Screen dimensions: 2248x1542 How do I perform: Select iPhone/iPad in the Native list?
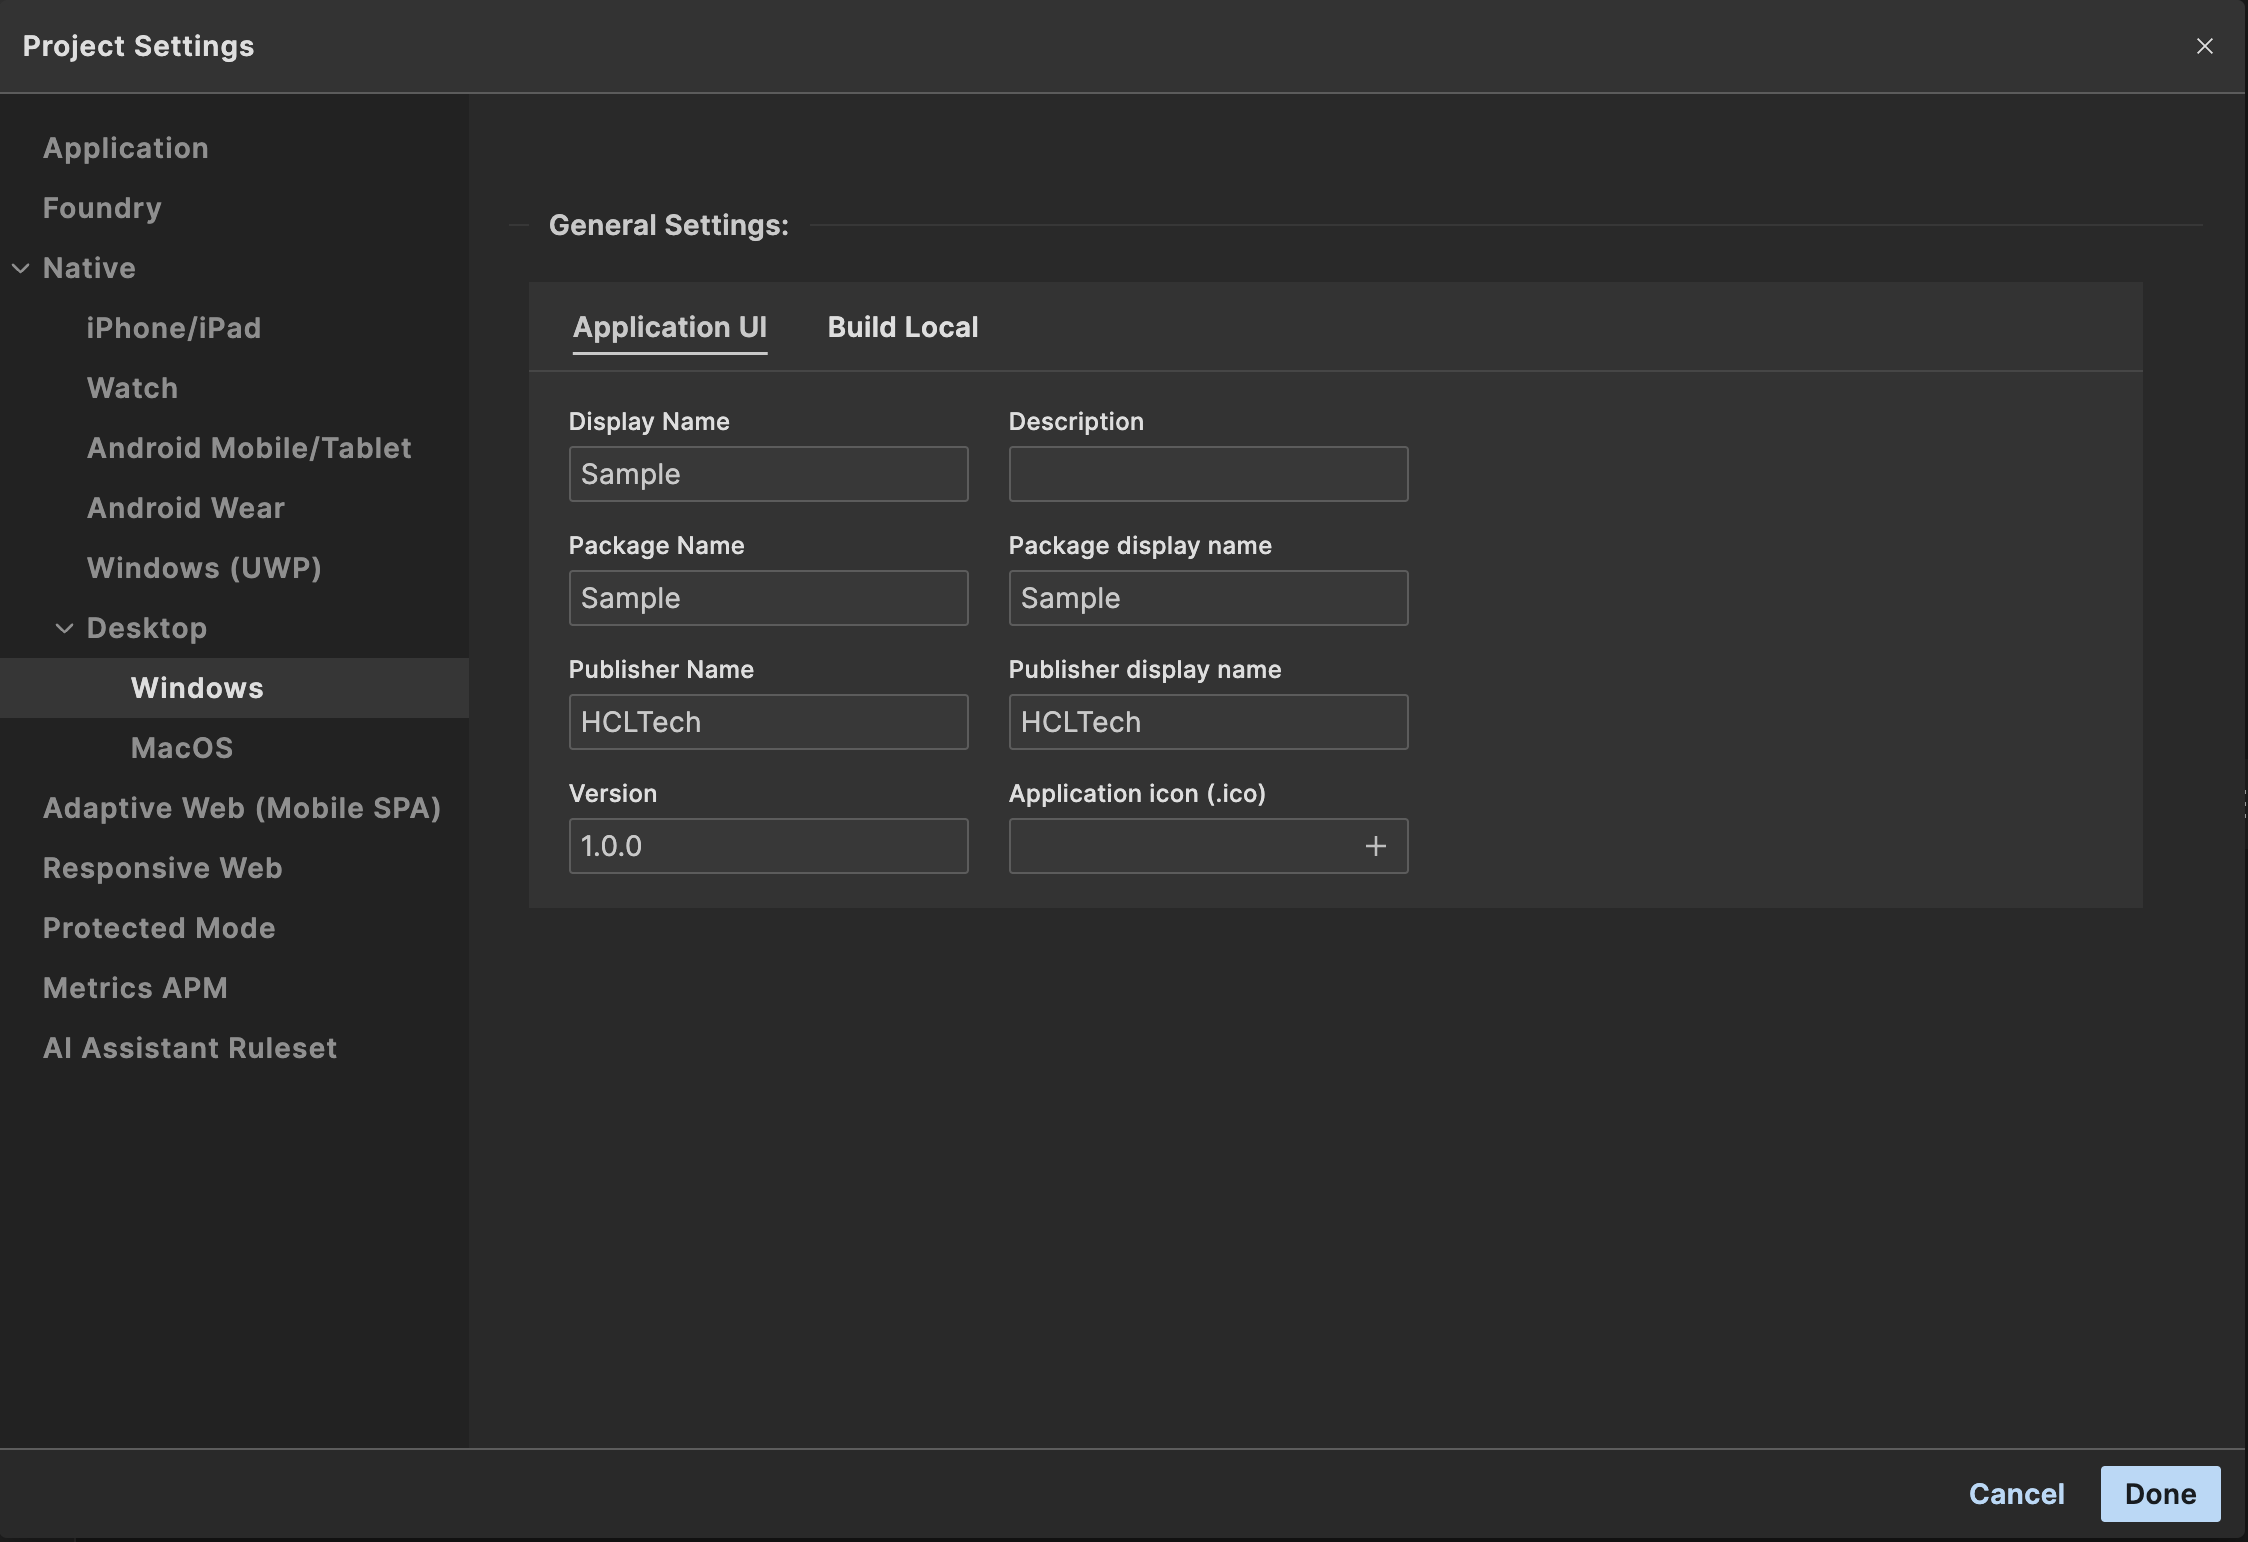[x=174, y=328]
